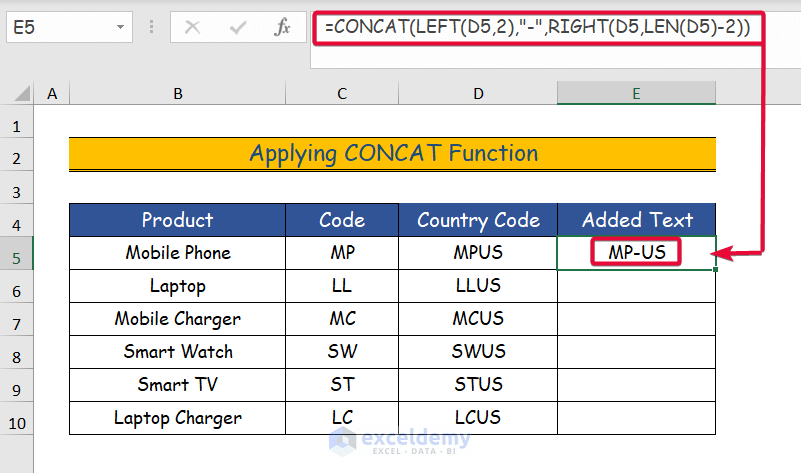Image resolution: width=801 pixels, height=473 pixels.
Task: Open the Name Box dropdown arrow
Action: pyautogui.click(x=121, y=28)
